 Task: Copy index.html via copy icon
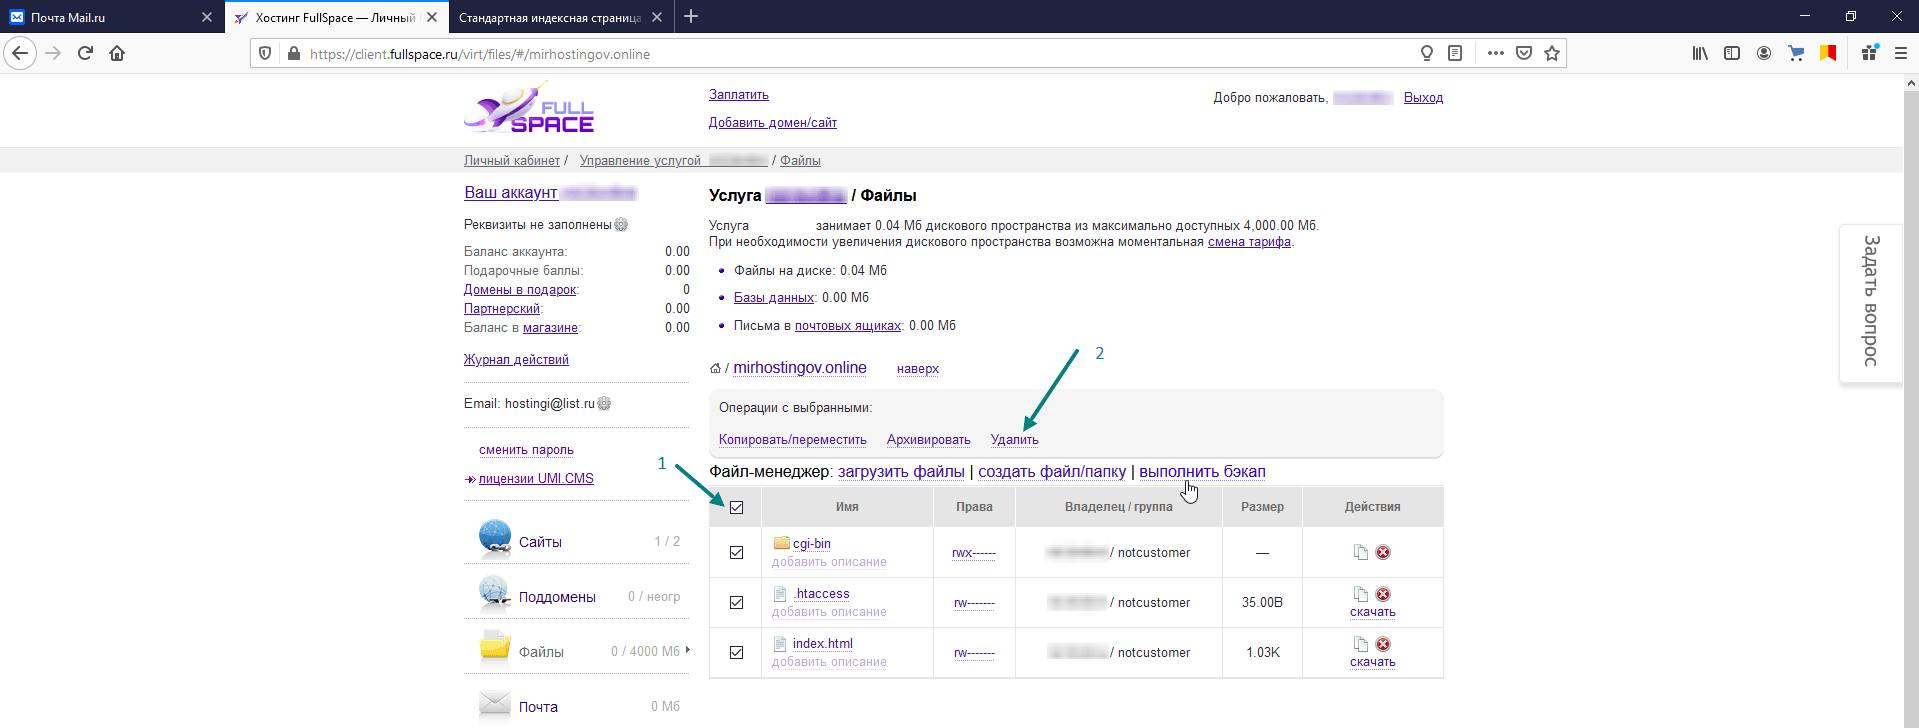click(1360, 644)
